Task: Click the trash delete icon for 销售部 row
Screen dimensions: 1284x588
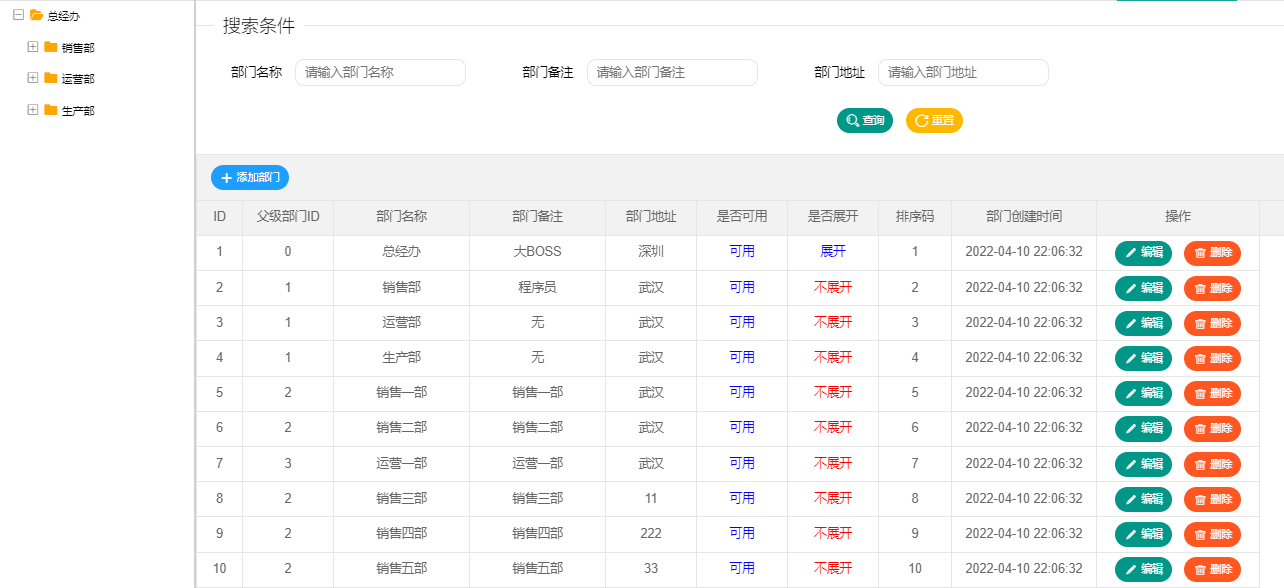Action: (x=1199, y=287)
